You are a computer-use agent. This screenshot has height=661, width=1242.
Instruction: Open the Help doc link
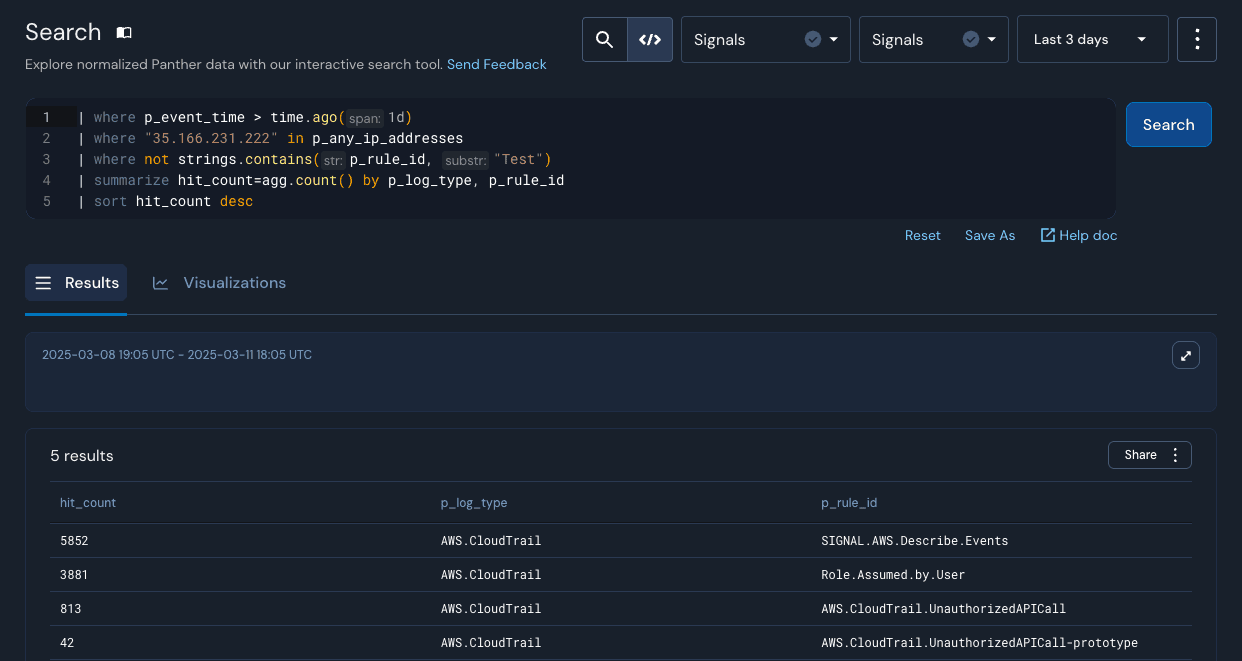click(1079, 235)
